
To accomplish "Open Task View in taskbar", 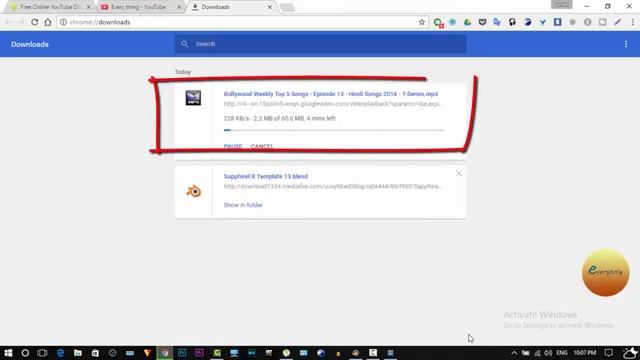I will click(x=42, y=353).
